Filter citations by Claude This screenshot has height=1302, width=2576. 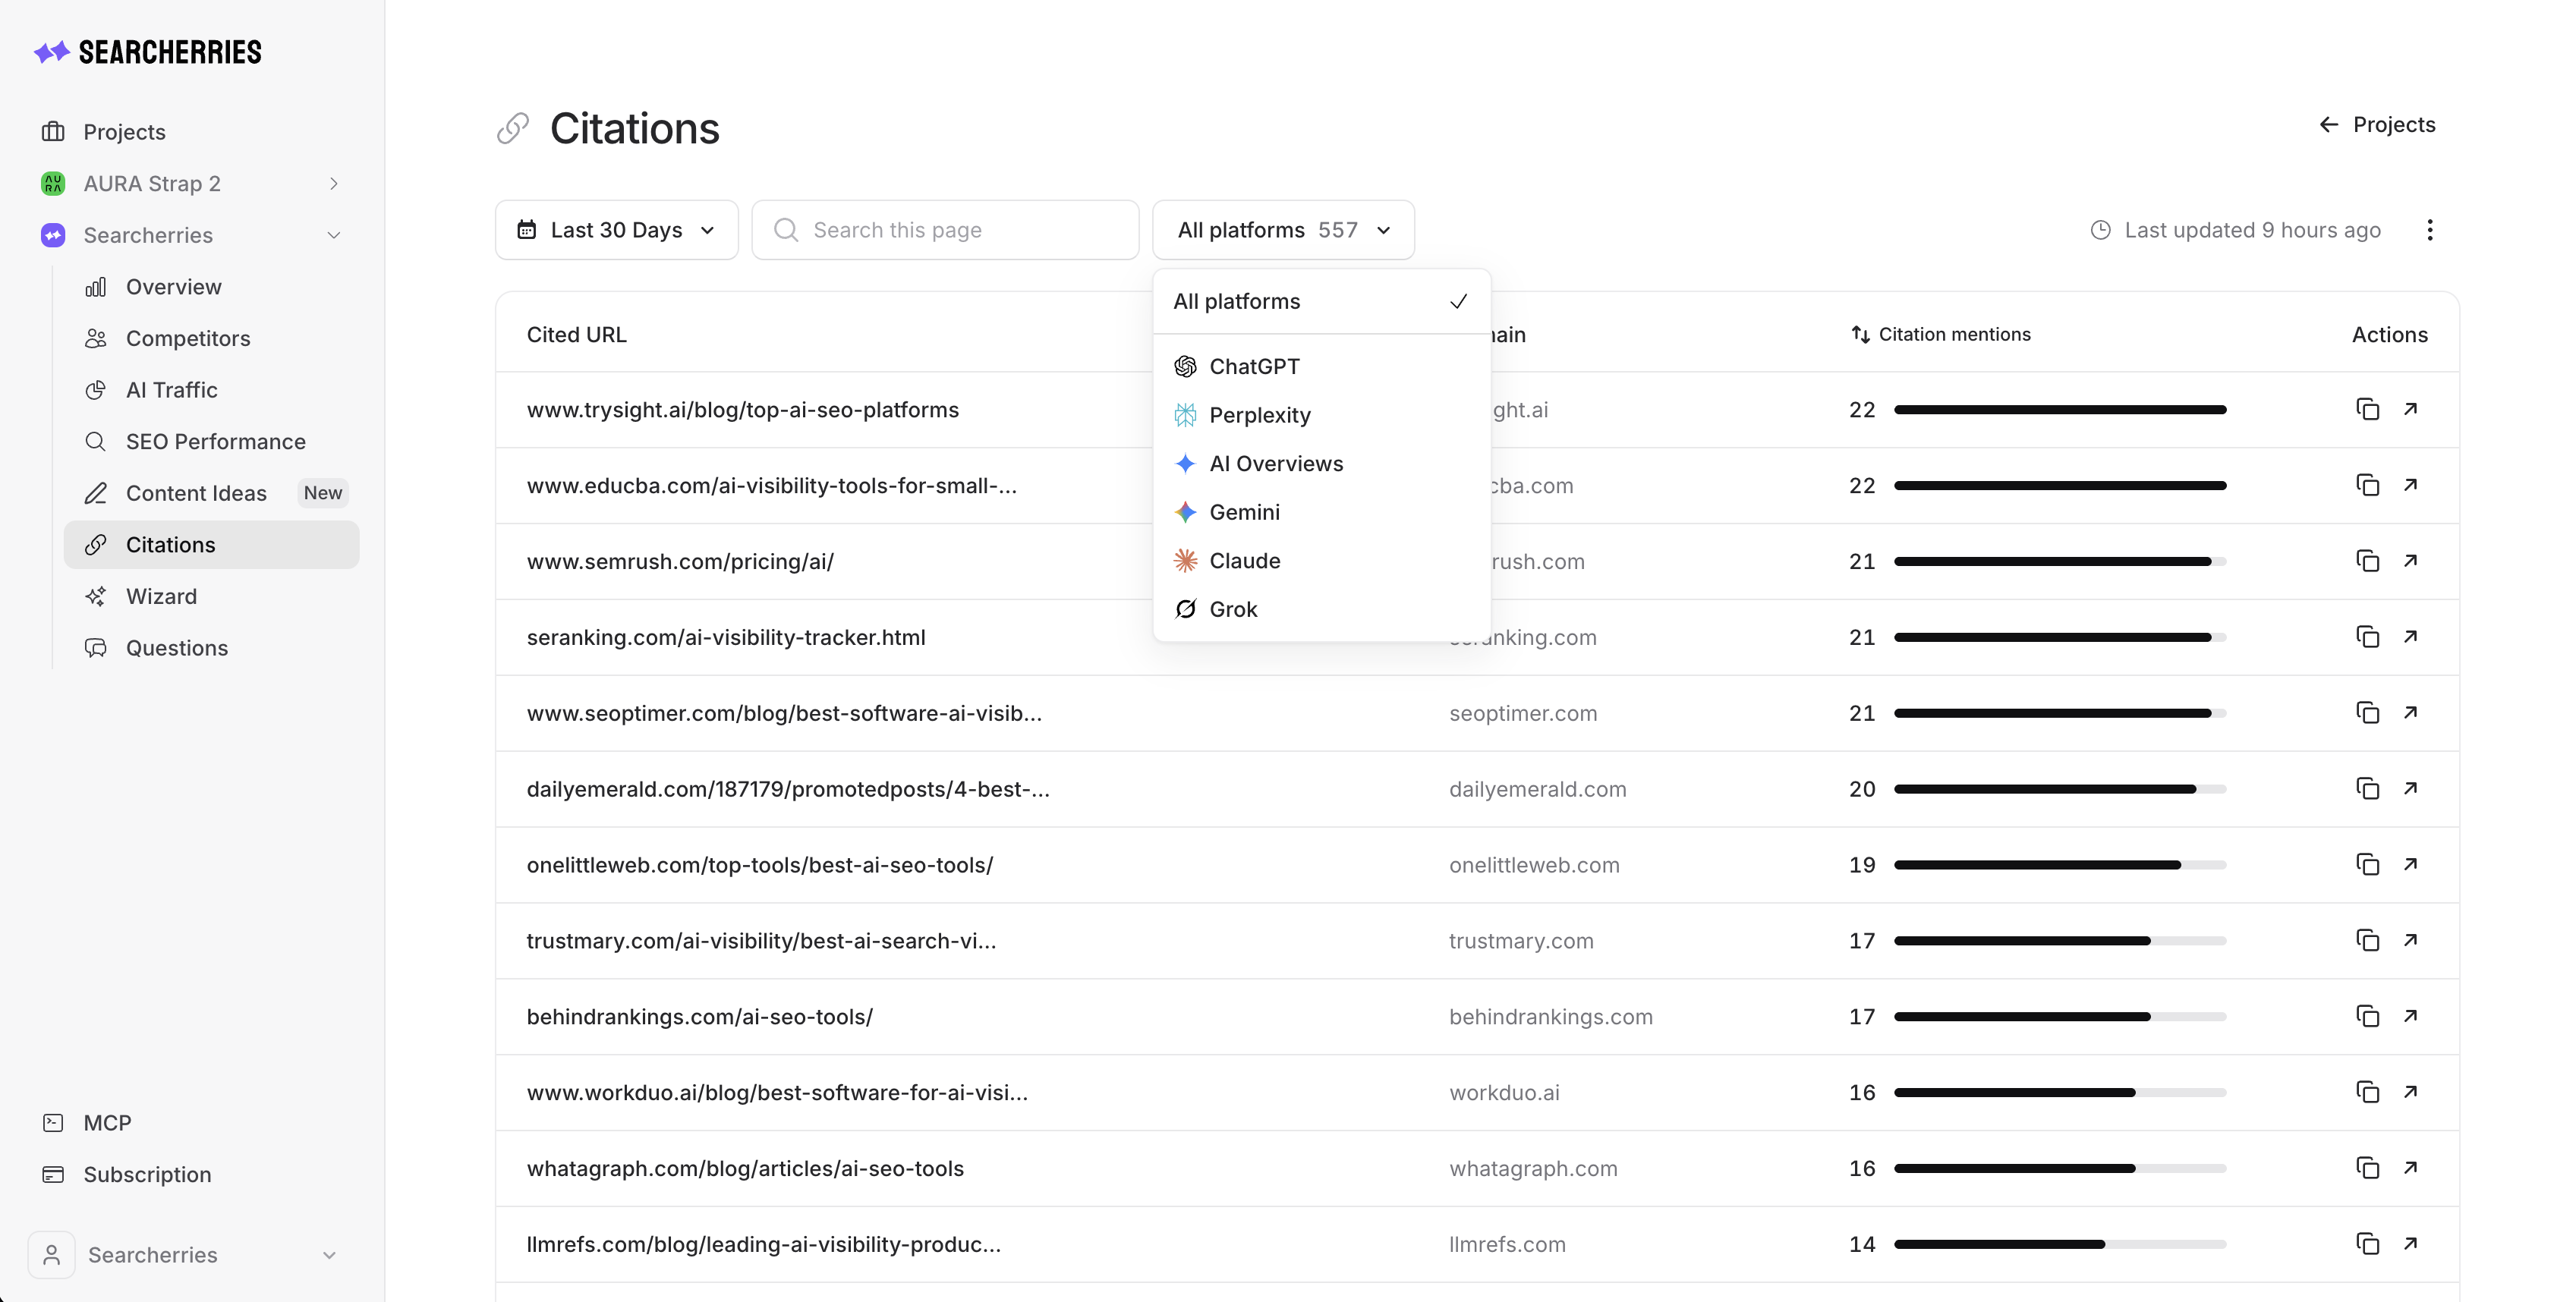click(1321, 561)
